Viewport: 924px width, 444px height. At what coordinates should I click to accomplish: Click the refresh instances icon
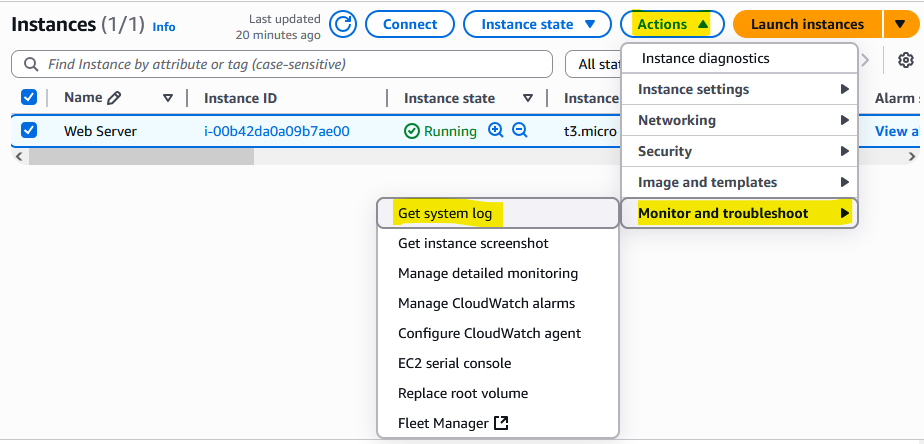coord(343,25)
